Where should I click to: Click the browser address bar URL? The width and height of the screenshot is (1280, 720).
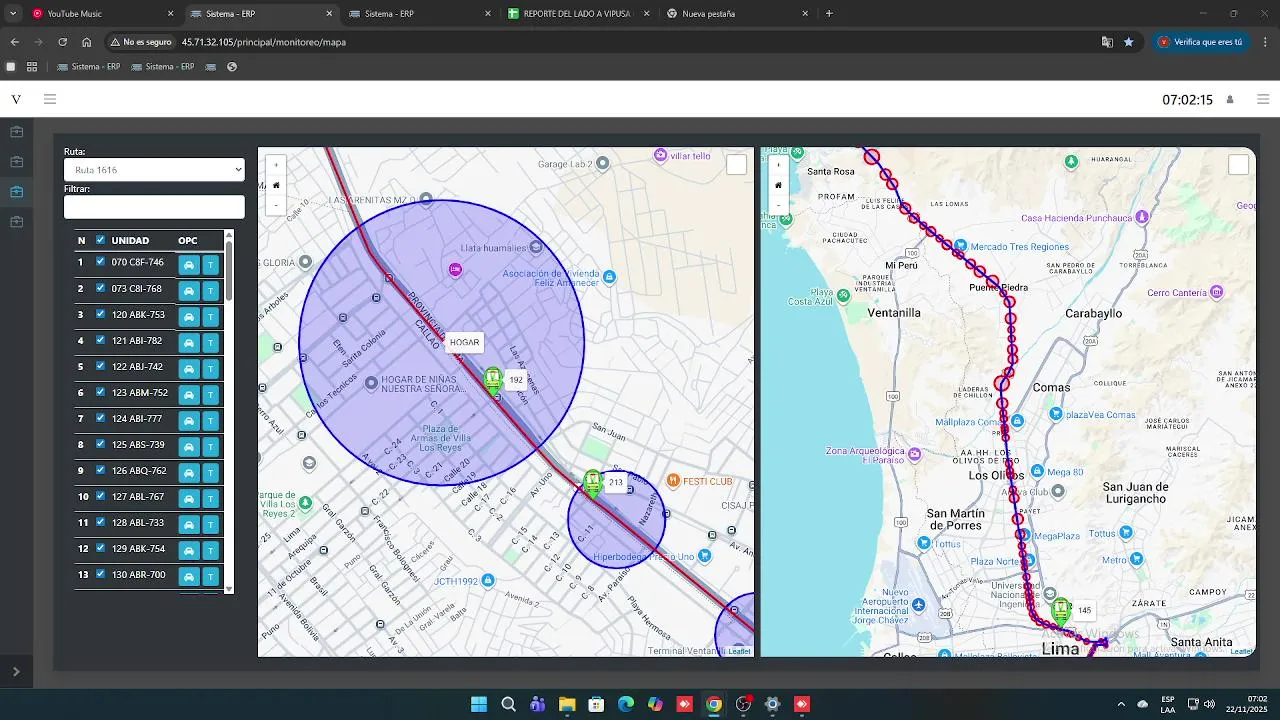pyautogui.click(x=264, y=42)
